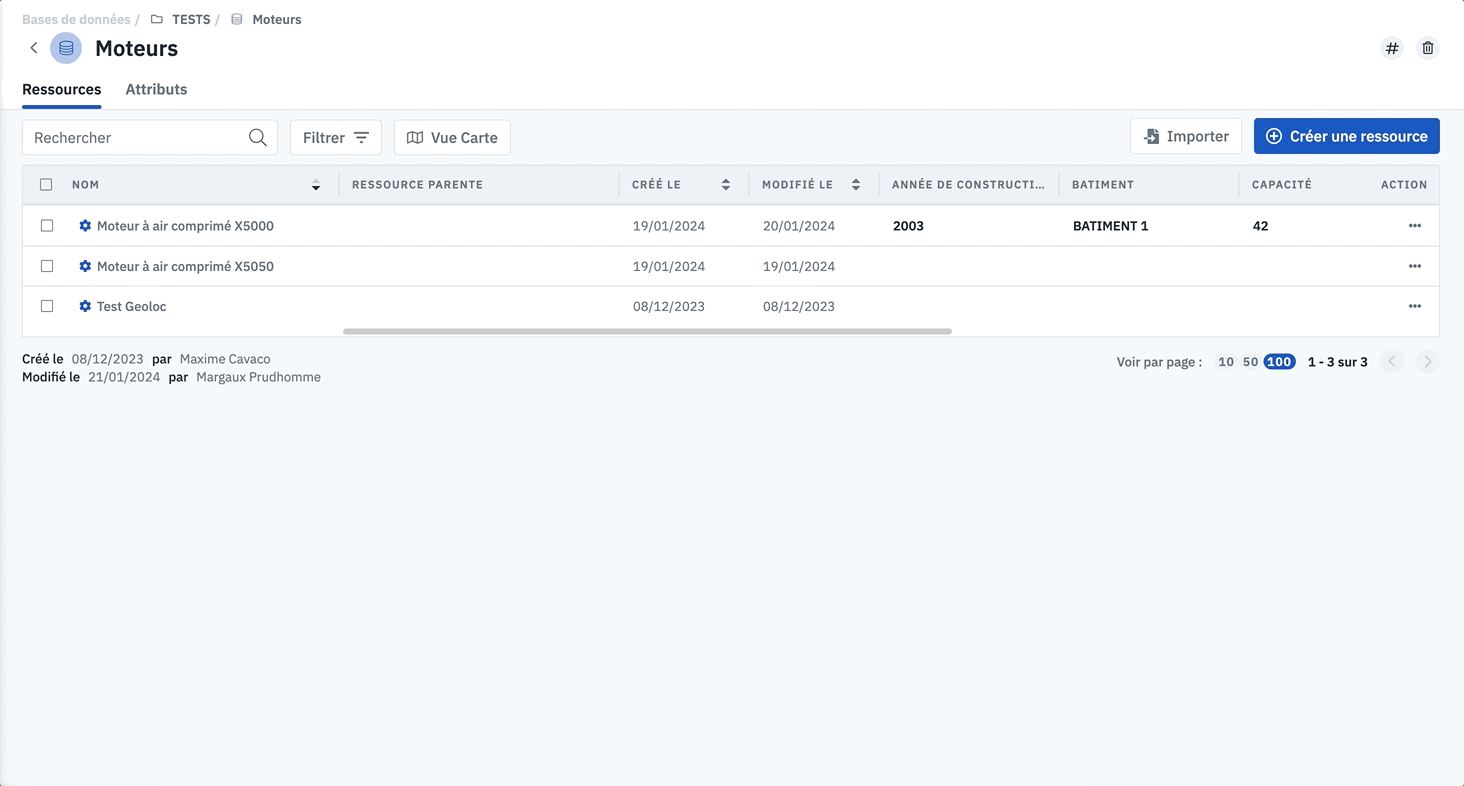Viewport: 1464px width, 786px height.
Task: Check the Test Geoloc row checkbox
Action: (47, 306)
